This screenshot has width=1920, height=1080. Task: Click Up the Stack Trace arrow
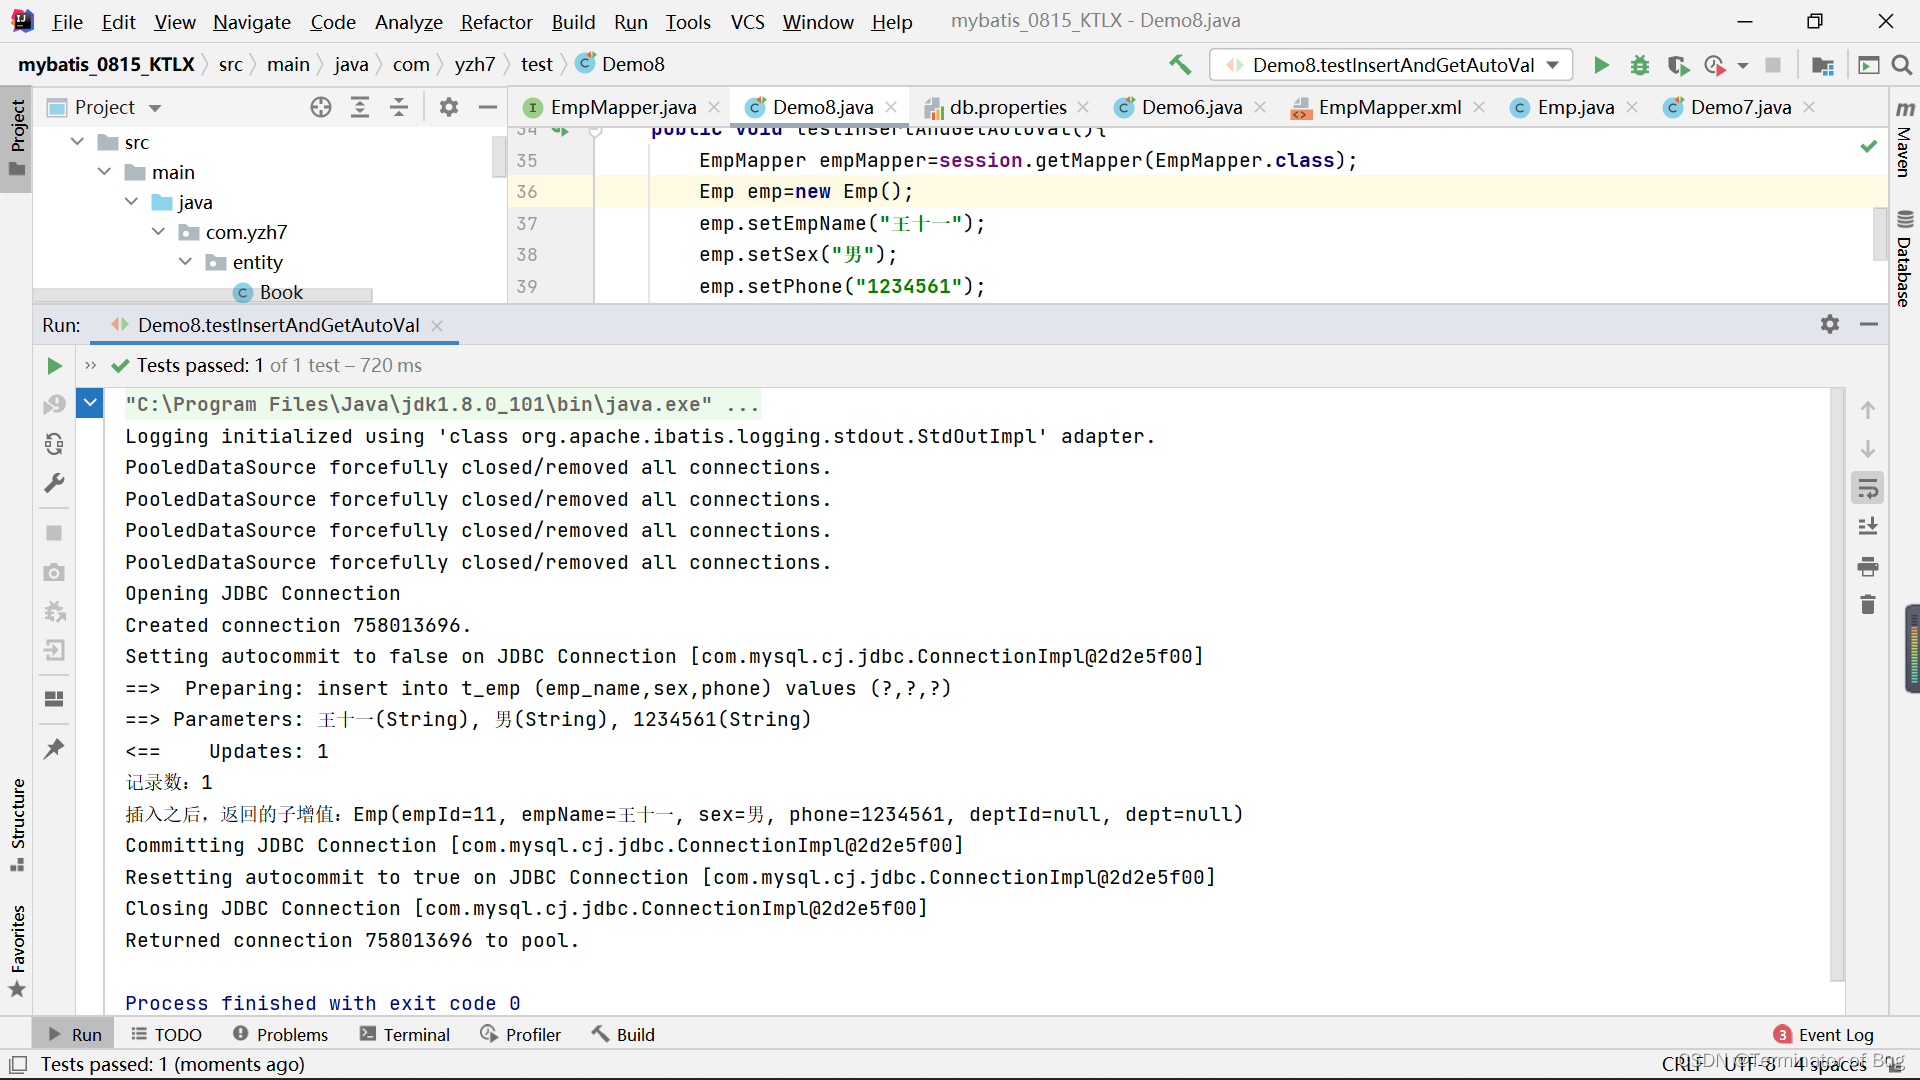pyautogui.click(x=1867, y=410)
